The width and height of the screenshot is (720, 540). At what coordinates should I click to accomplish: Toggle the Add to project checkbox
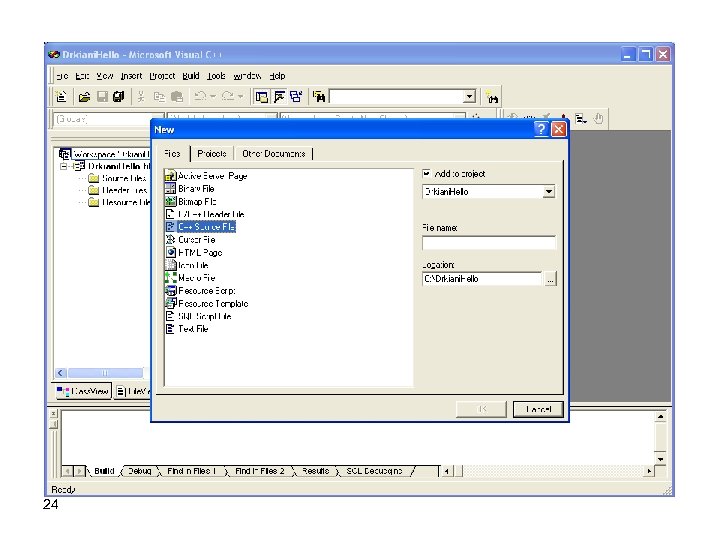[427, 174]
